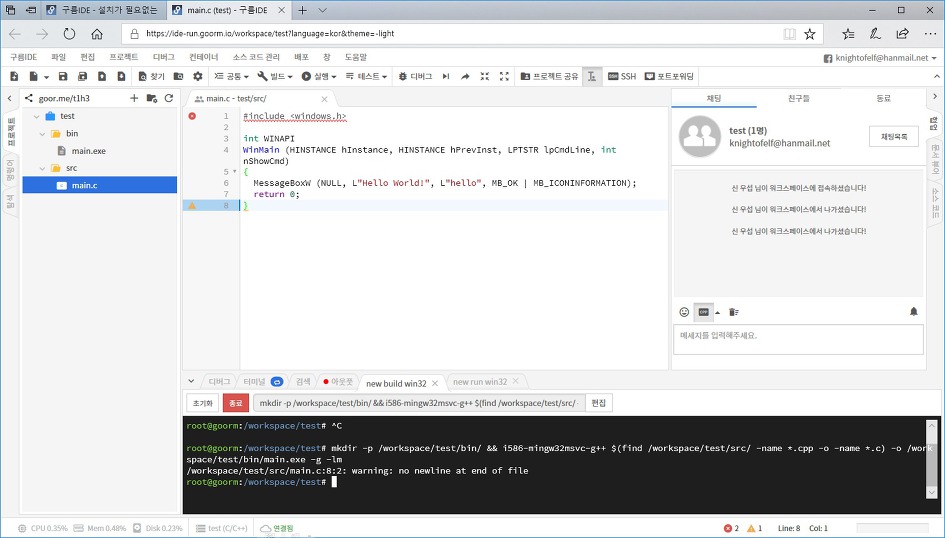Viewport: 945px width, 538px height.
Task: Collapse the bin folder in the tree
Action: tap(42, 134)
